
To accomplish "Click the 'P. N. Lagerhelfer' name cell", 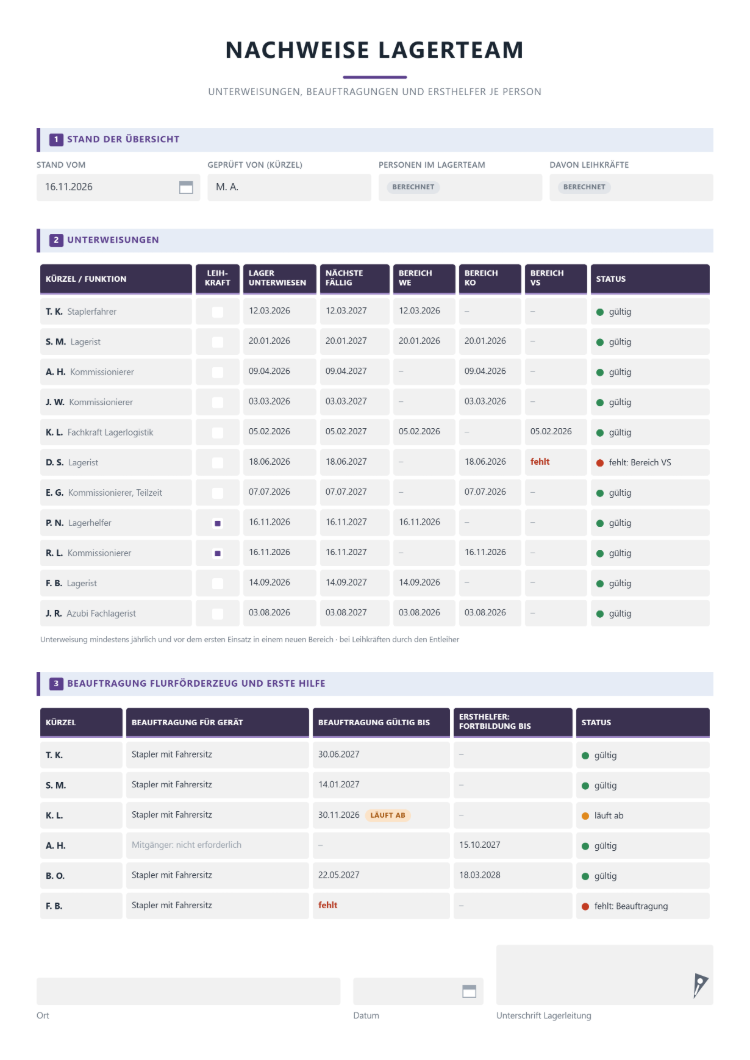I will point(116,523).
